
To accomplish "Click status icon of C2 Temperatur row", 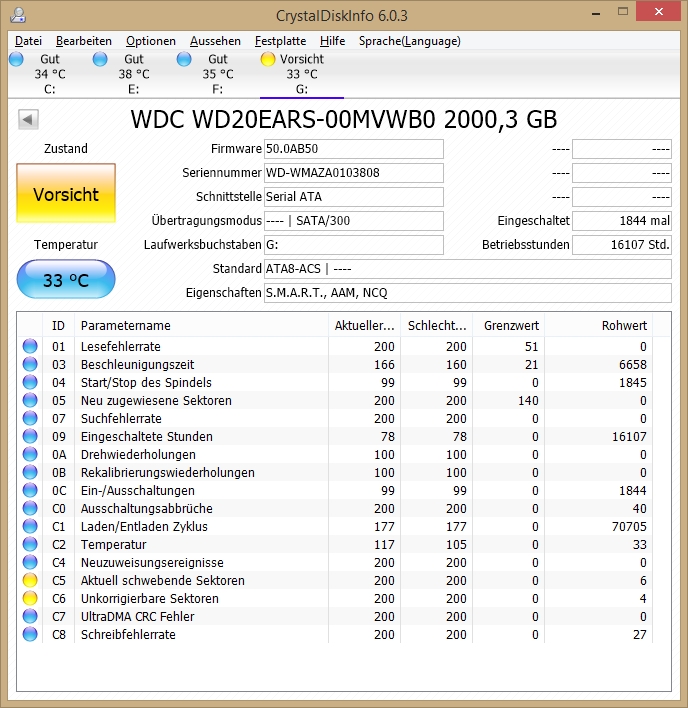I will point(30,545).
